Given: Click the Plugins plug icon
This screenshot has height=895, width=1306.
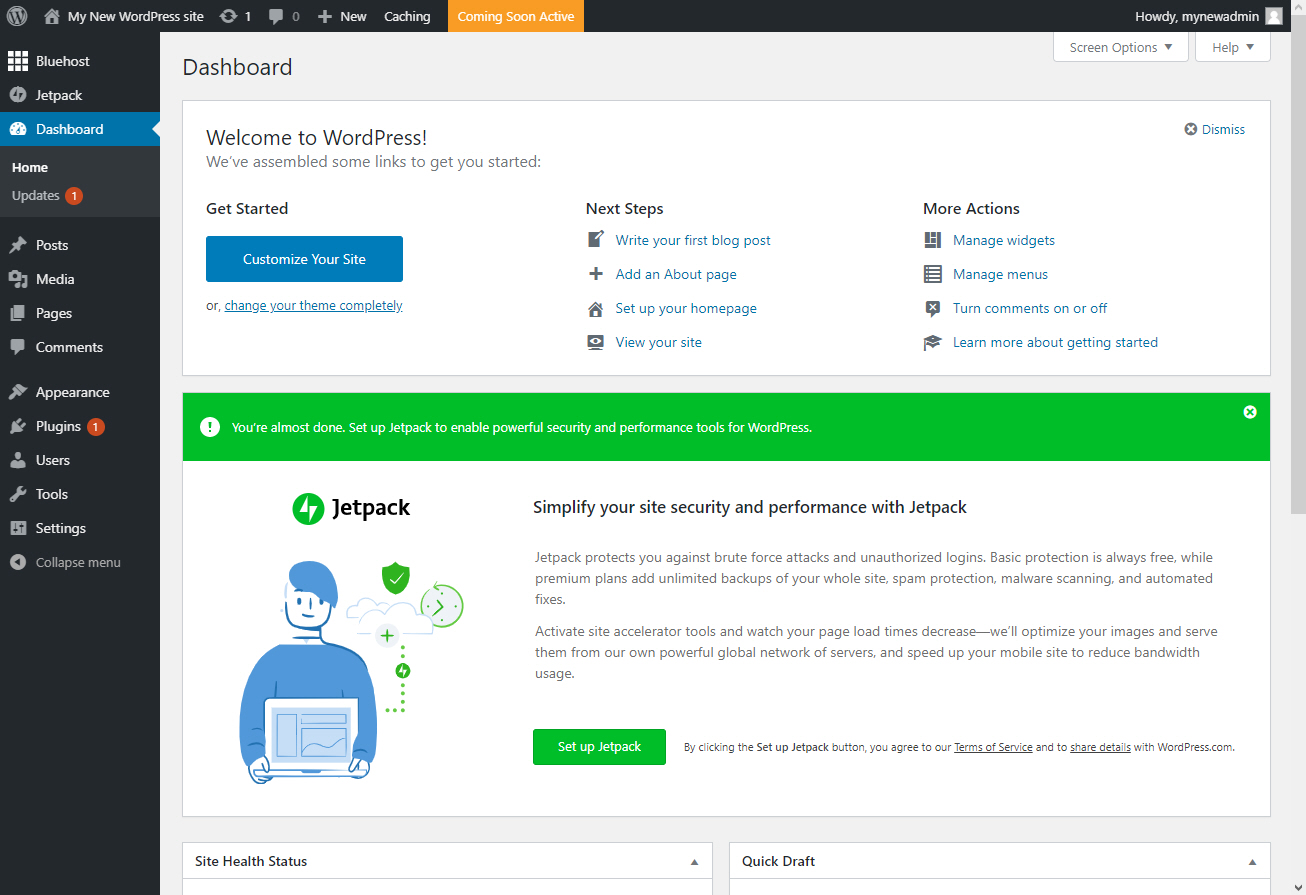Looking at the screenshot, I should tap(18, 426).
